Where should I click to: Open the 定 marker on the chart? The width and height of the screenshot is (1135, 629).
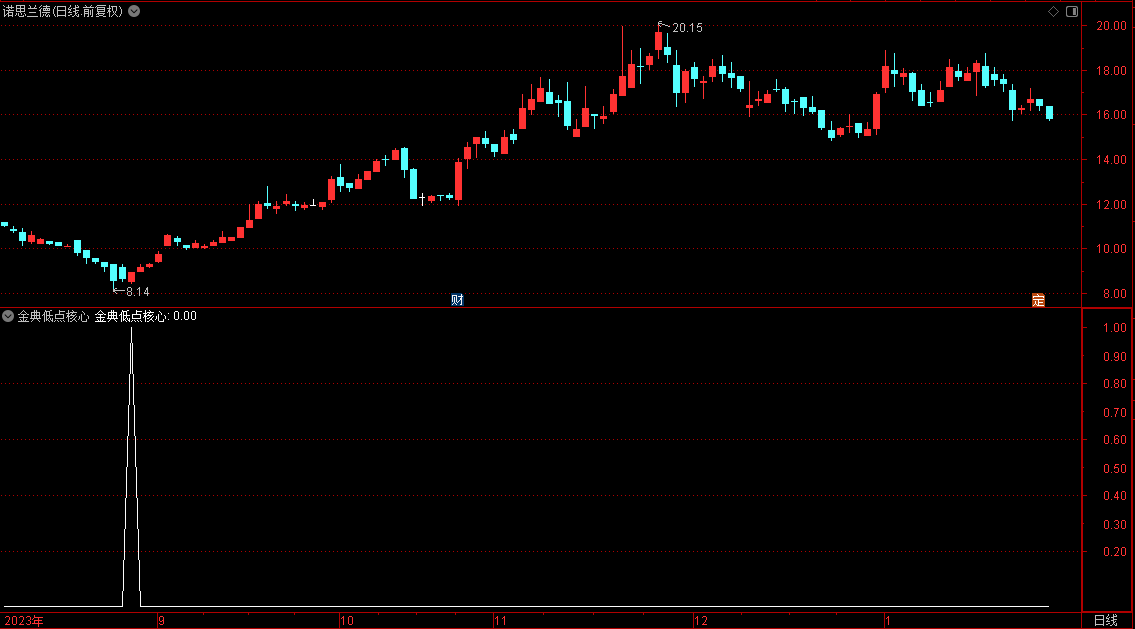pyautogui.click(x=1038, y=300)
